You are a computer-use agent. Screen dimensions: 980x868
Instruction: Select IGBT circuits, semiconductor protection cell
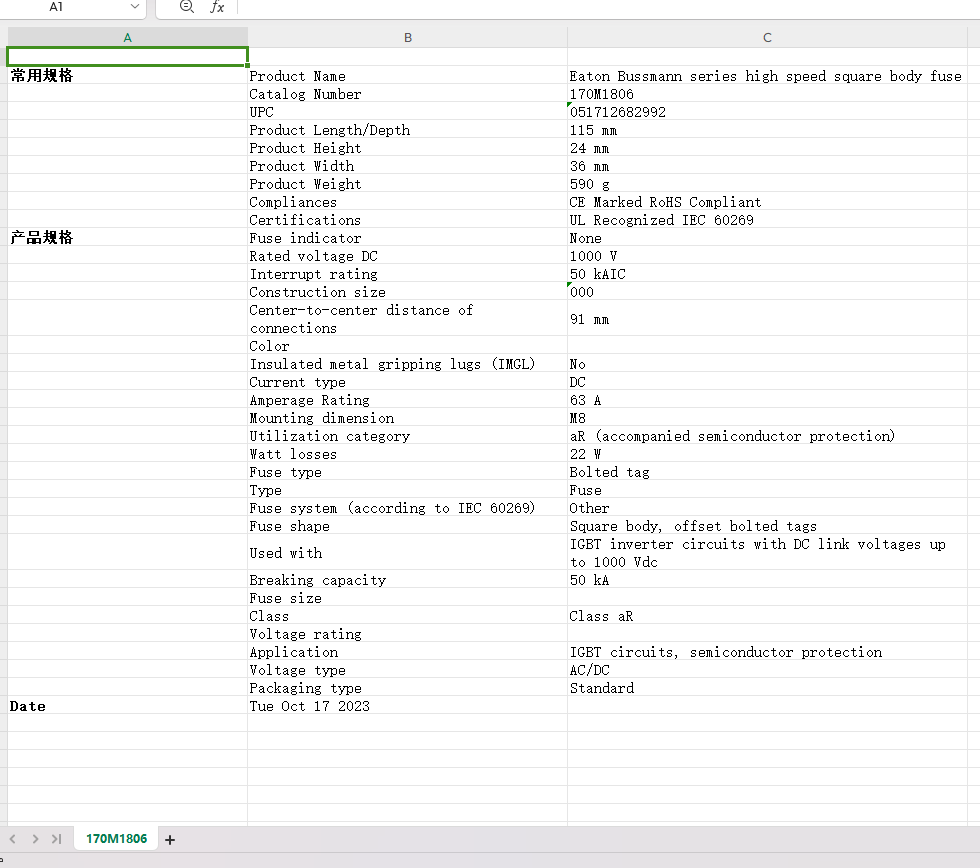[768, 652]
